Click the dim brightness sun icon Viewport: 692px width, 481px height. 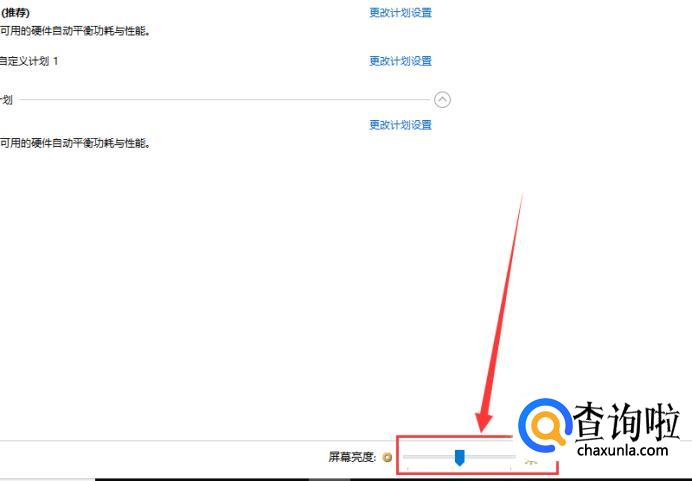point(387,457)
